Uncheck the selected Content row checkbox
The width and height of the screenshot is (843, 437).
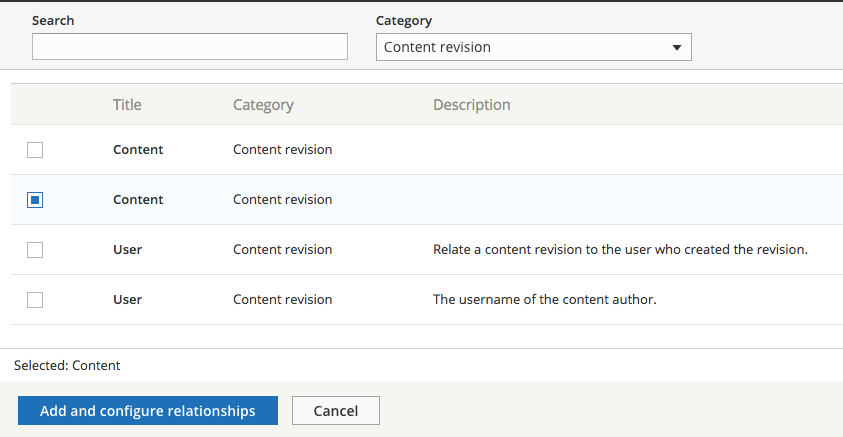coord(35,200)
